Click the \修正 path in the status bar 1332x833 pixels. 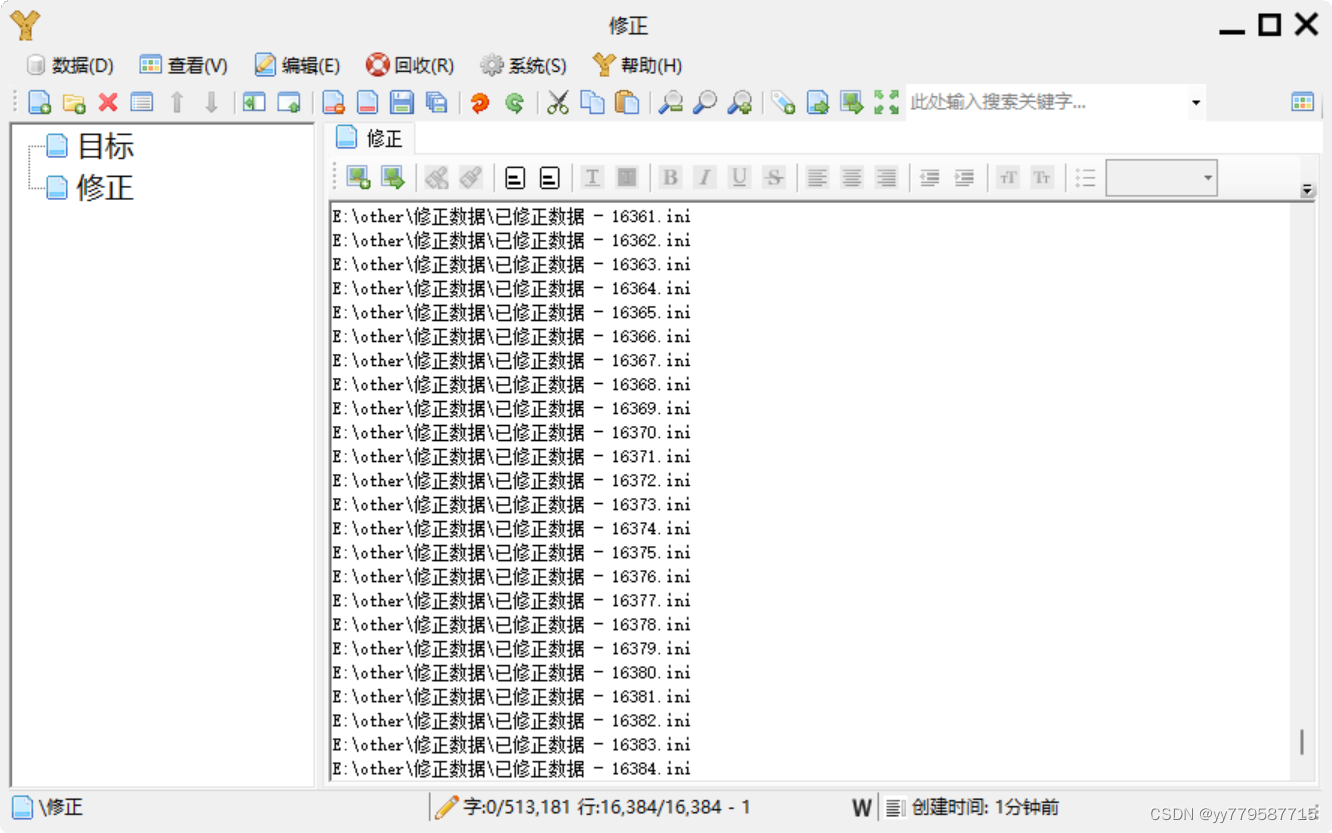click(x=61, y=808)
